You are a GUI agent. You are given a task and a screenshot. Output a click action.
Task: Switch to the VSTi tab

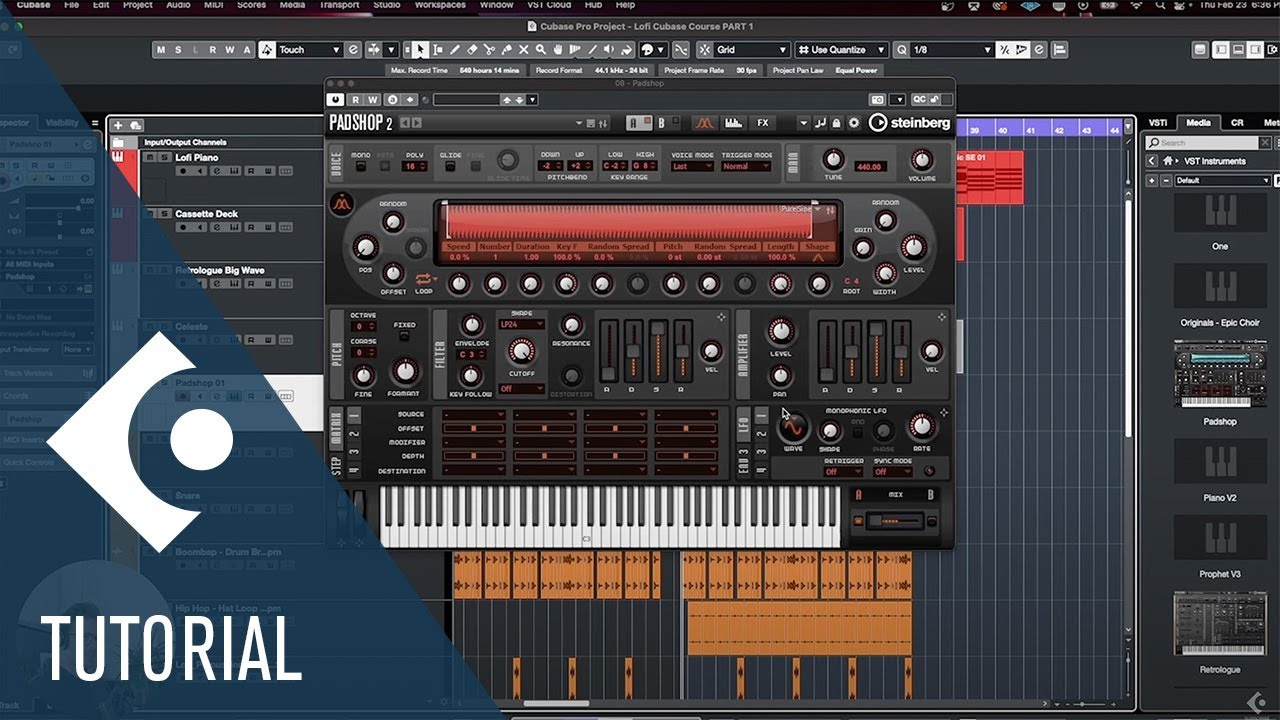pos(1157,123)
